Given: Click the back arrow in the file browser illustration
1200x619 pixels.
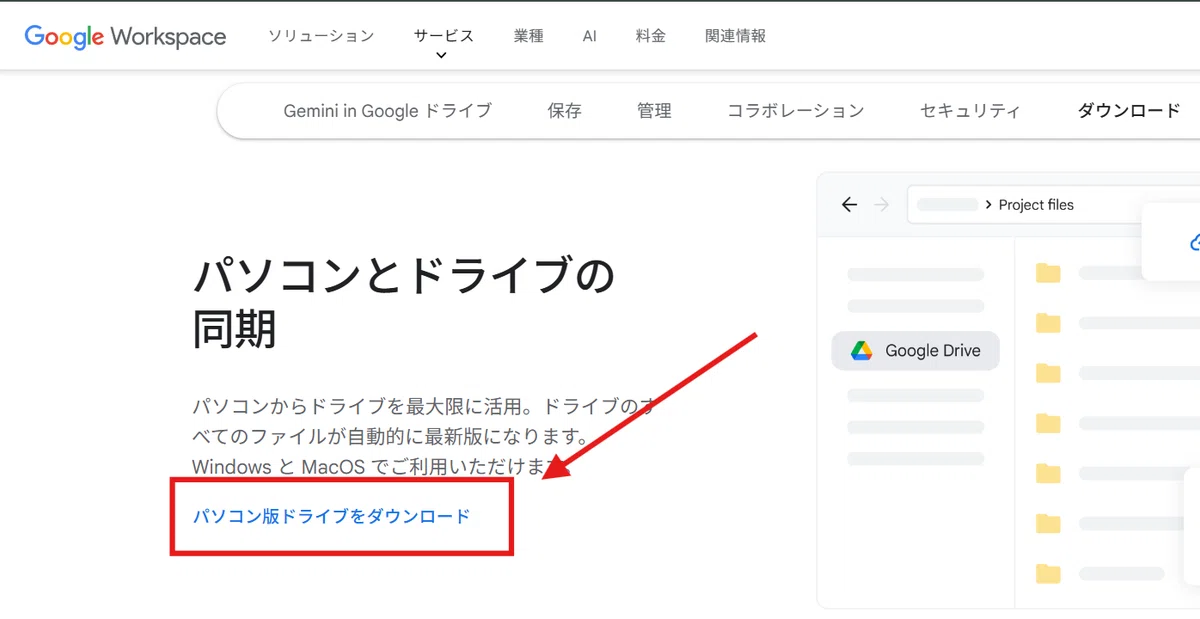Looking at the screenshot, I should 849,205.
